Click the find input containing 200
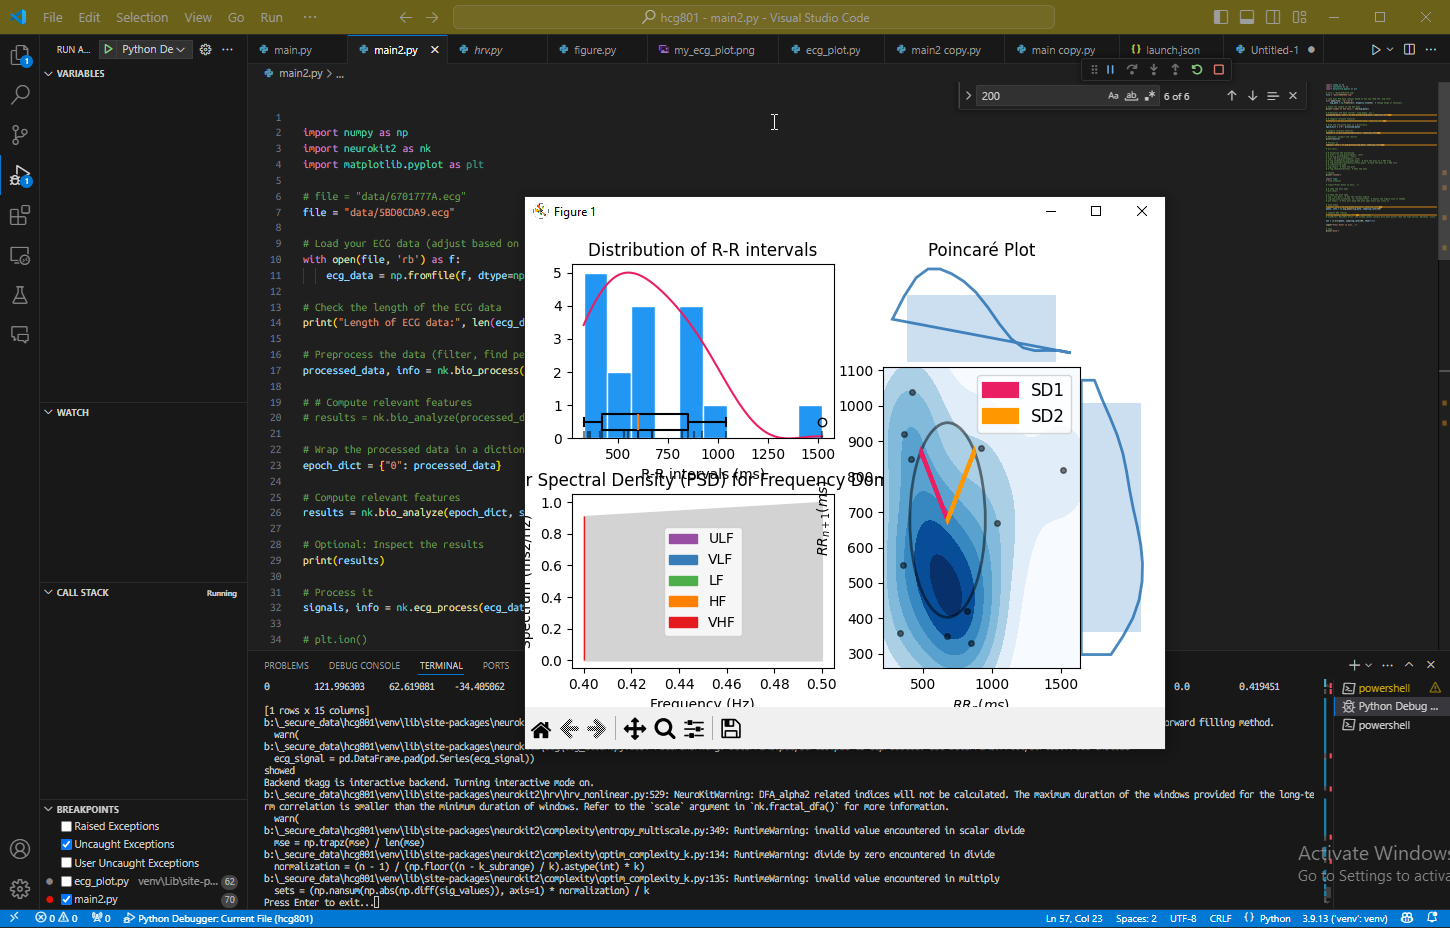Viewport: 1450px width, 928px height. pos(1040,96)
